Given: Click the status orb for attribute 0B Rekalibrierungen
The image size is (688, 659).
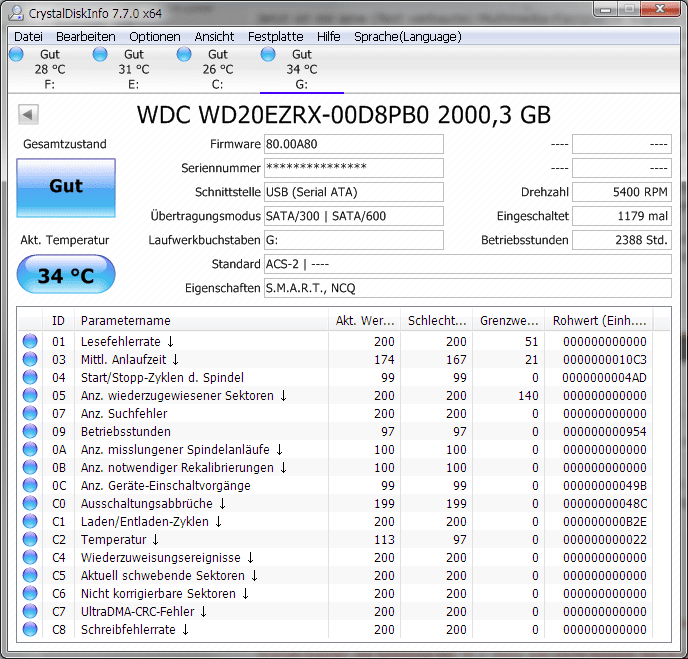Looking at the screenshot, I should [x=30, y=467].
